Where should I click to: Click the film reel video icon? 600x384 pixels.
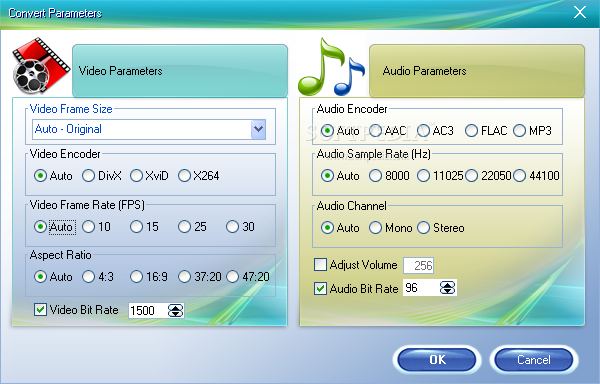coord(41,66)
